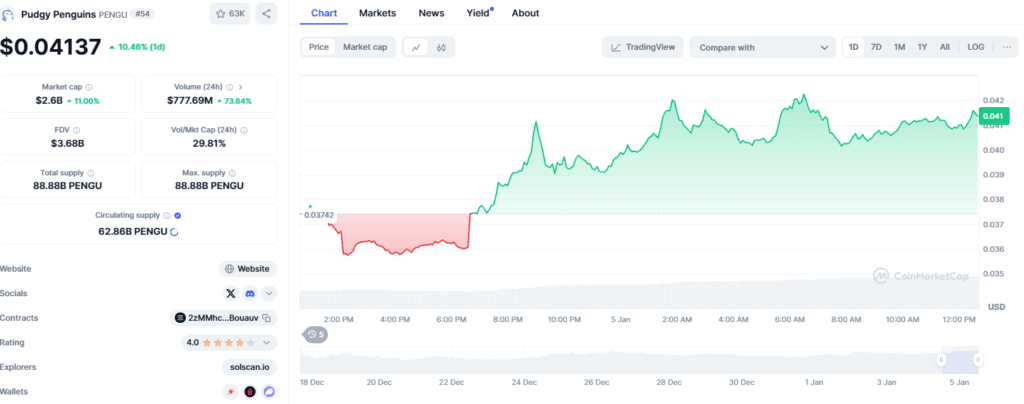Open the chart history events badge
Screen dimensions: 1024x404
pyautogui.click(x=315, y=334)
